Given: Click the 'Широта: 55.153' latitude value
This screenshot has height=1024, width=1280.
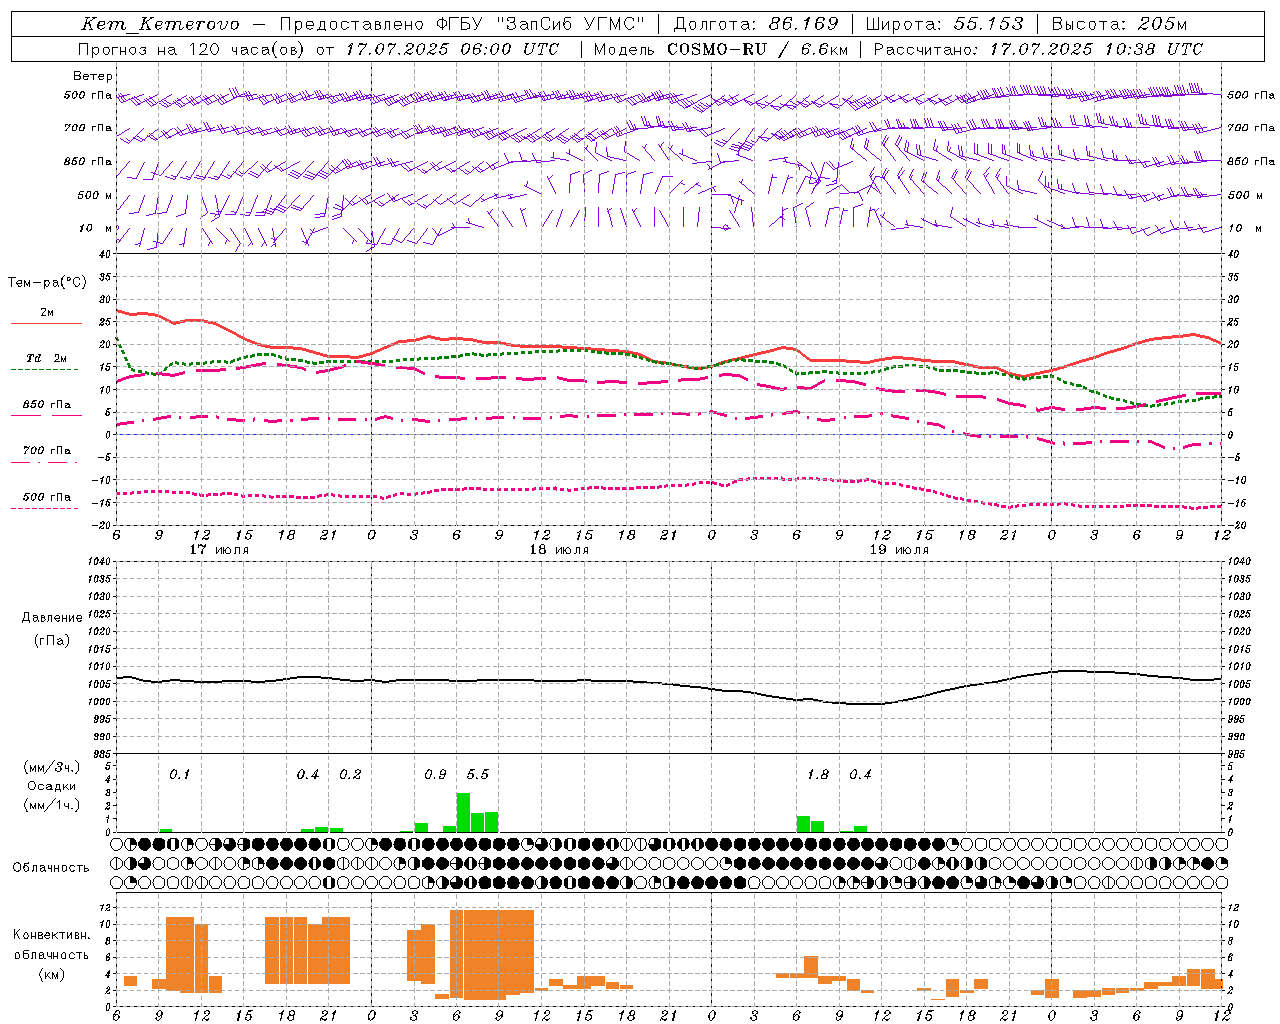Looking at the screenshot, I should coord(945,24).
